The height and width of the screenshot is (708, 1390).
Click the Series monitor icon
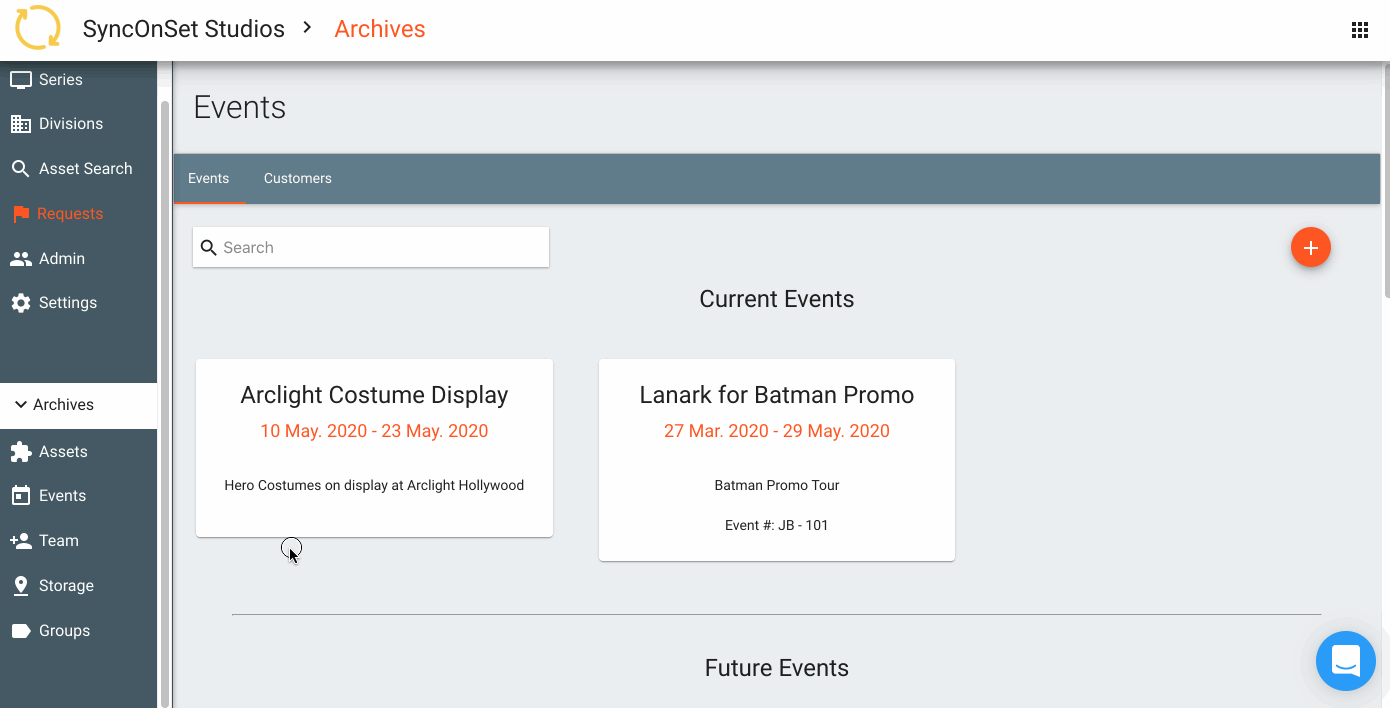click(20, 79)
